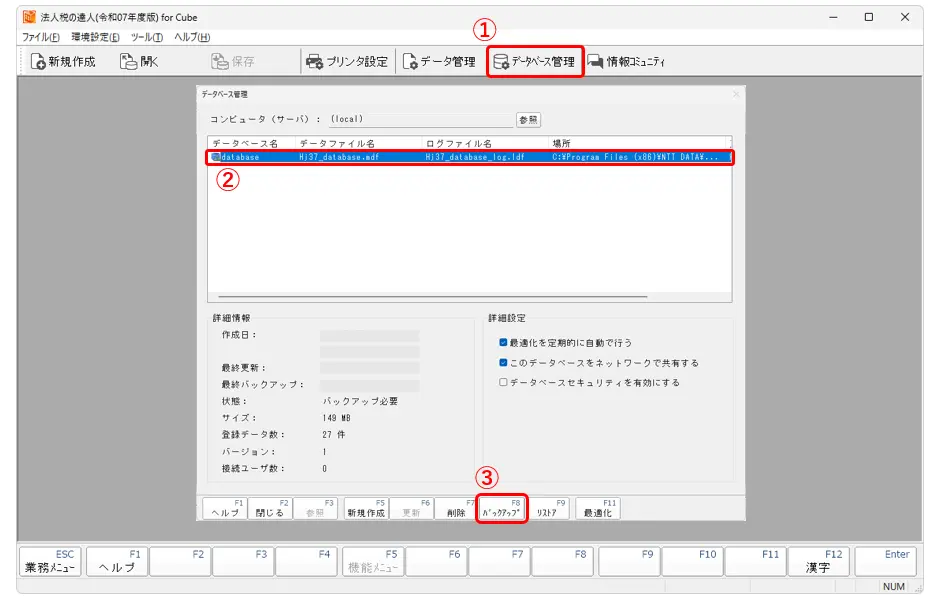931x602 pixels.
Task: Open the 環境設定(E) menu
Action: [95, 37]
